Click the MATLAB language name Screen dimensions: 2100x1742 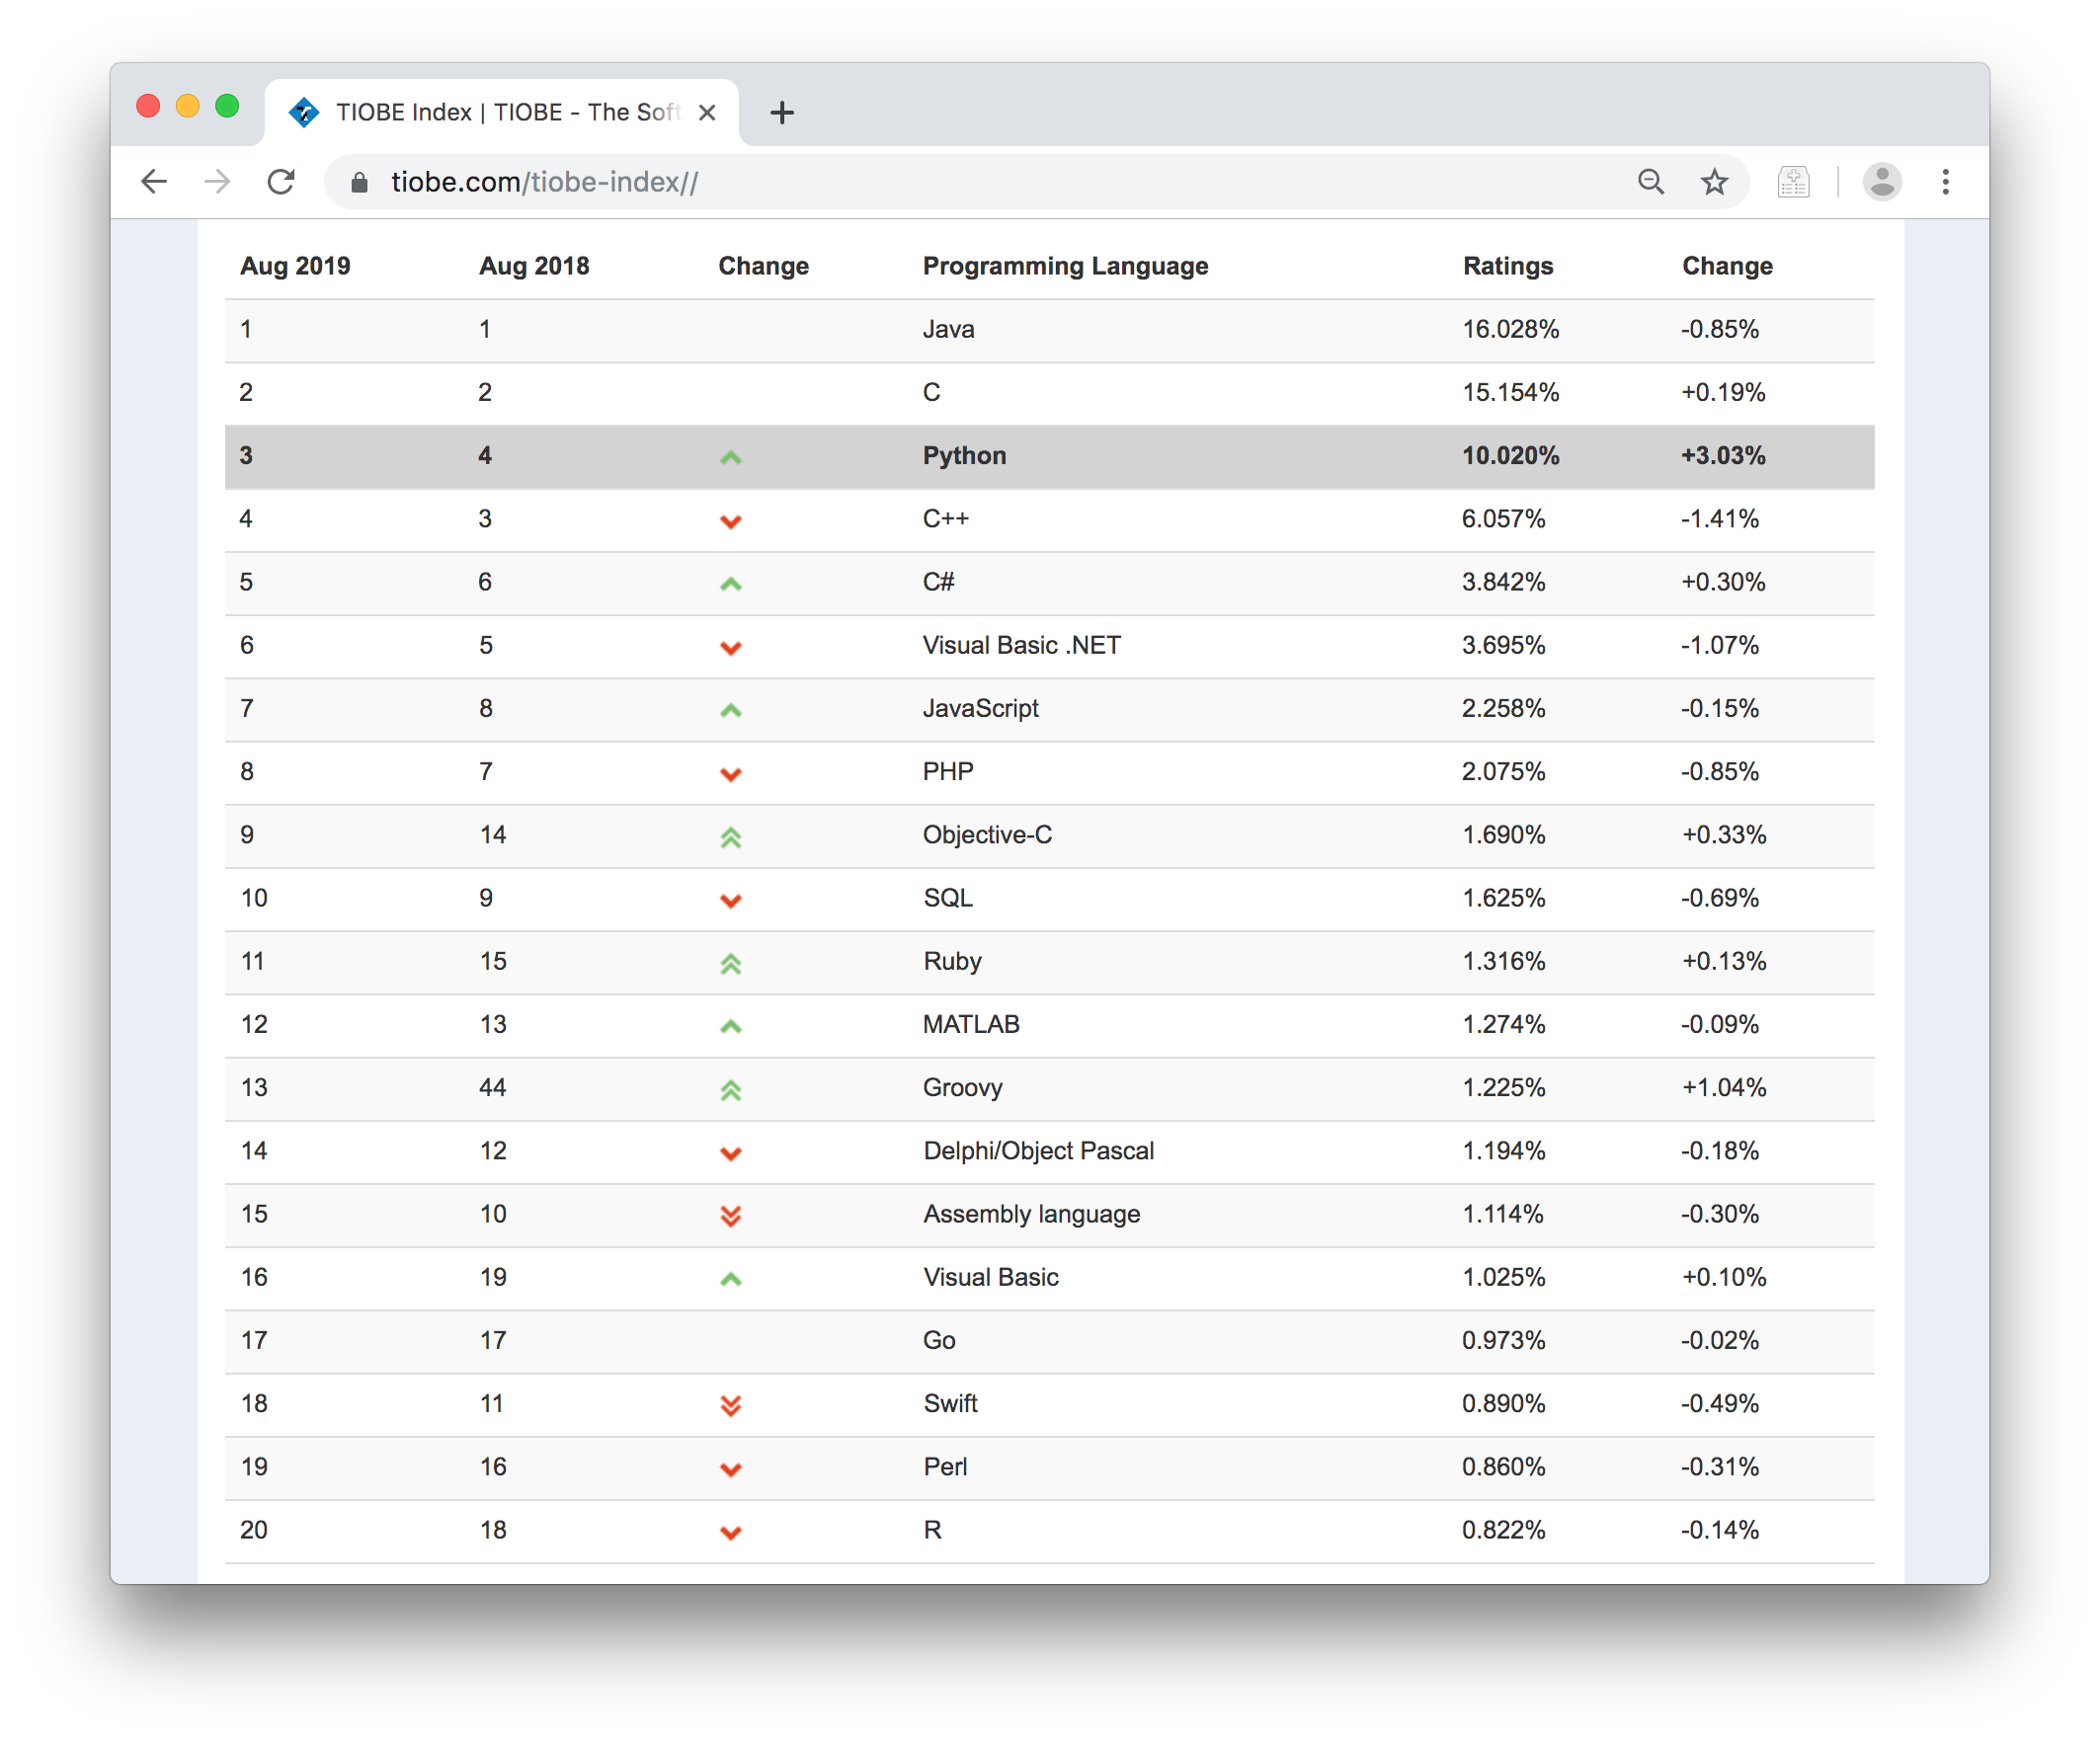click(x=971, y=1024)
